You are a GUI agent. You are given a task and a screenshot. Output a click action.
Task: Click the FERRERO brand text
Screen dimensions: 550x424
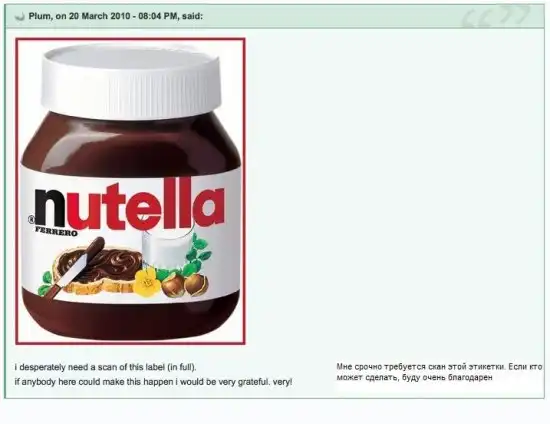point(57,232)
